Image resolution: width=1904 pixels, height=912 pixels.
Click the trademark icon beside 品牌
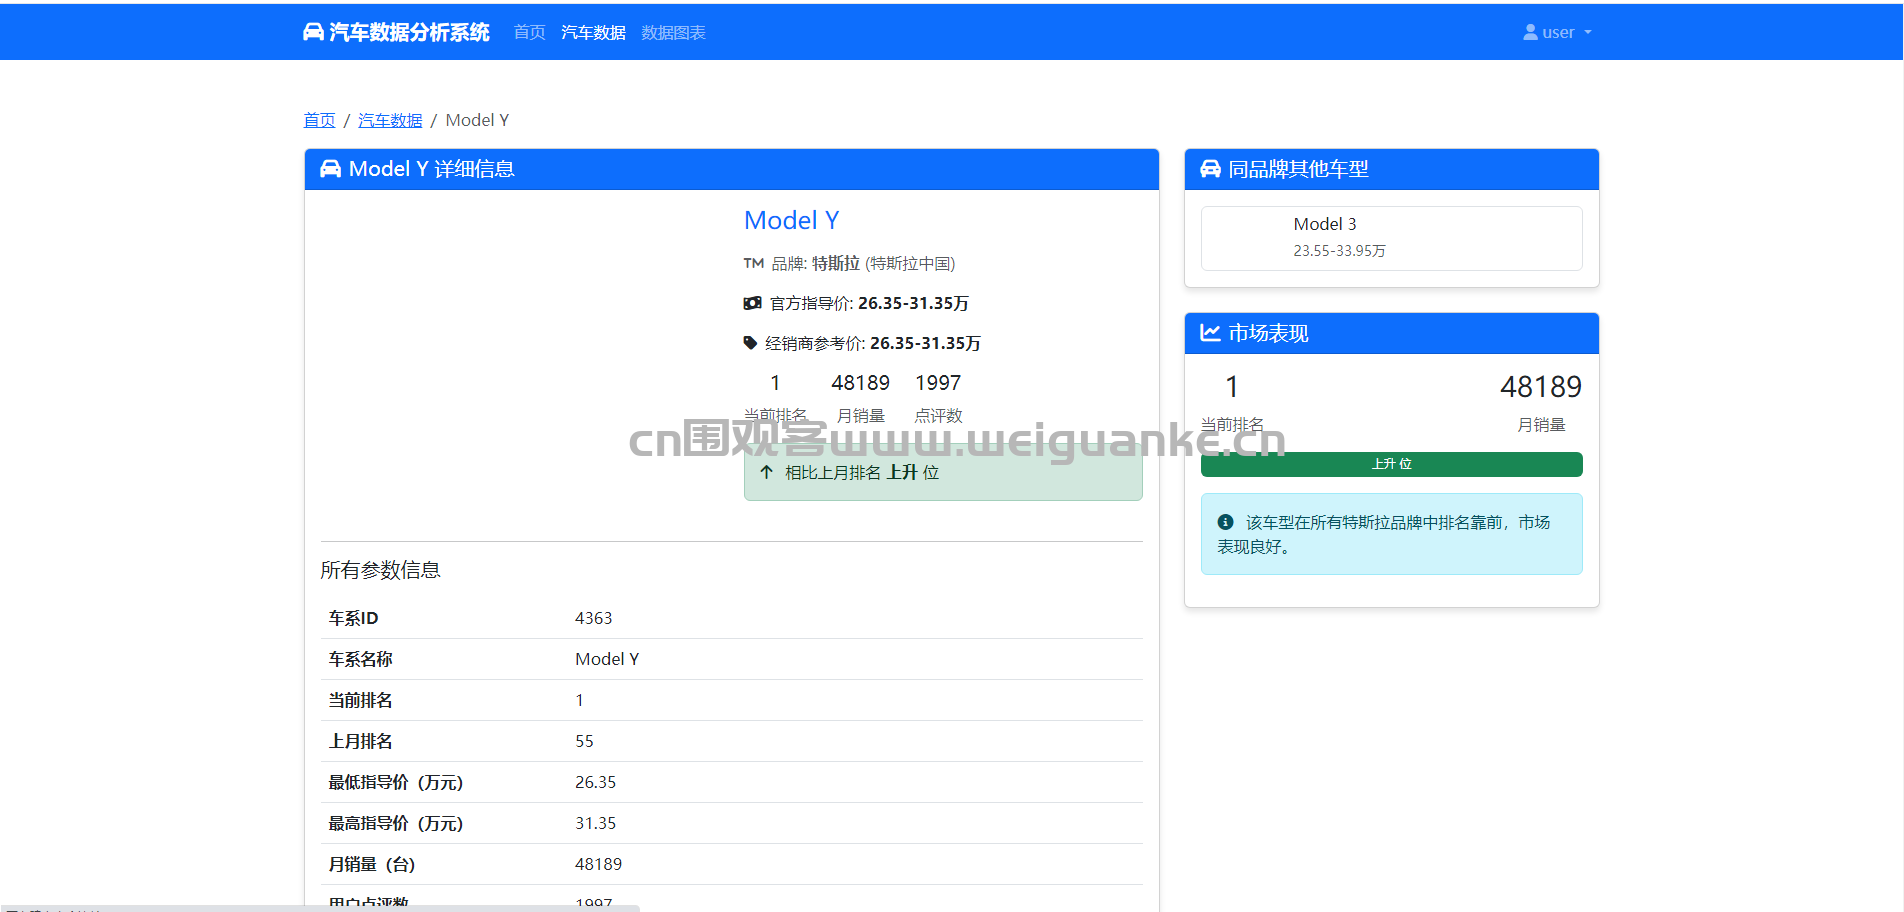pos(753,263)
